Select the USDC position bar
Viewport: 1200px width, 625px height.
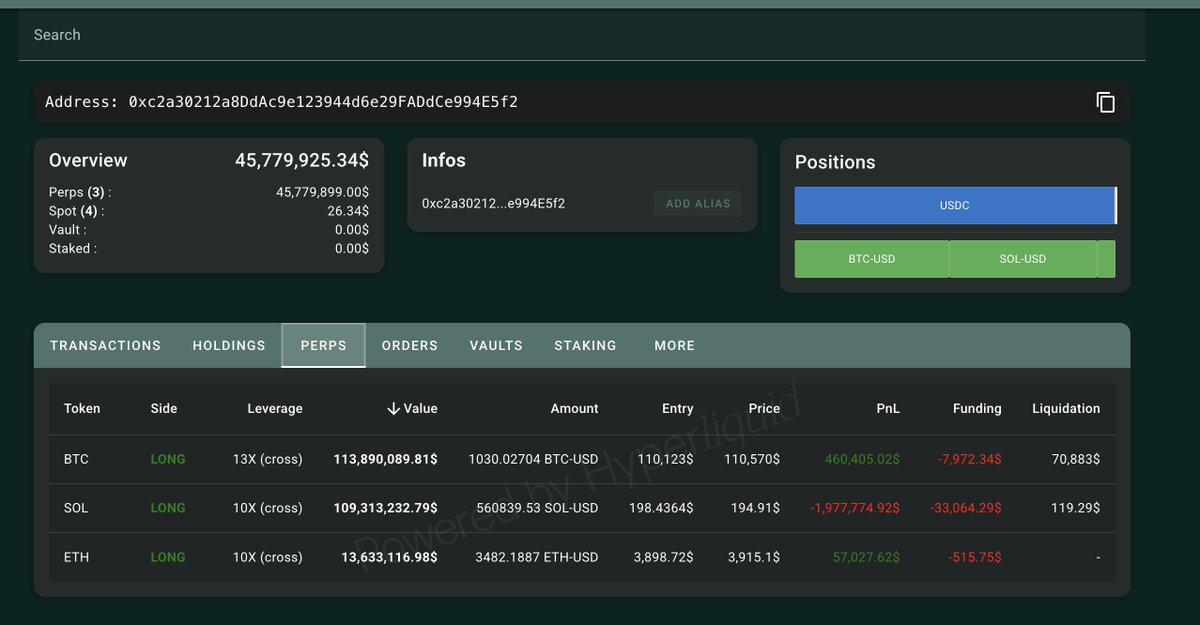(954, 205)
